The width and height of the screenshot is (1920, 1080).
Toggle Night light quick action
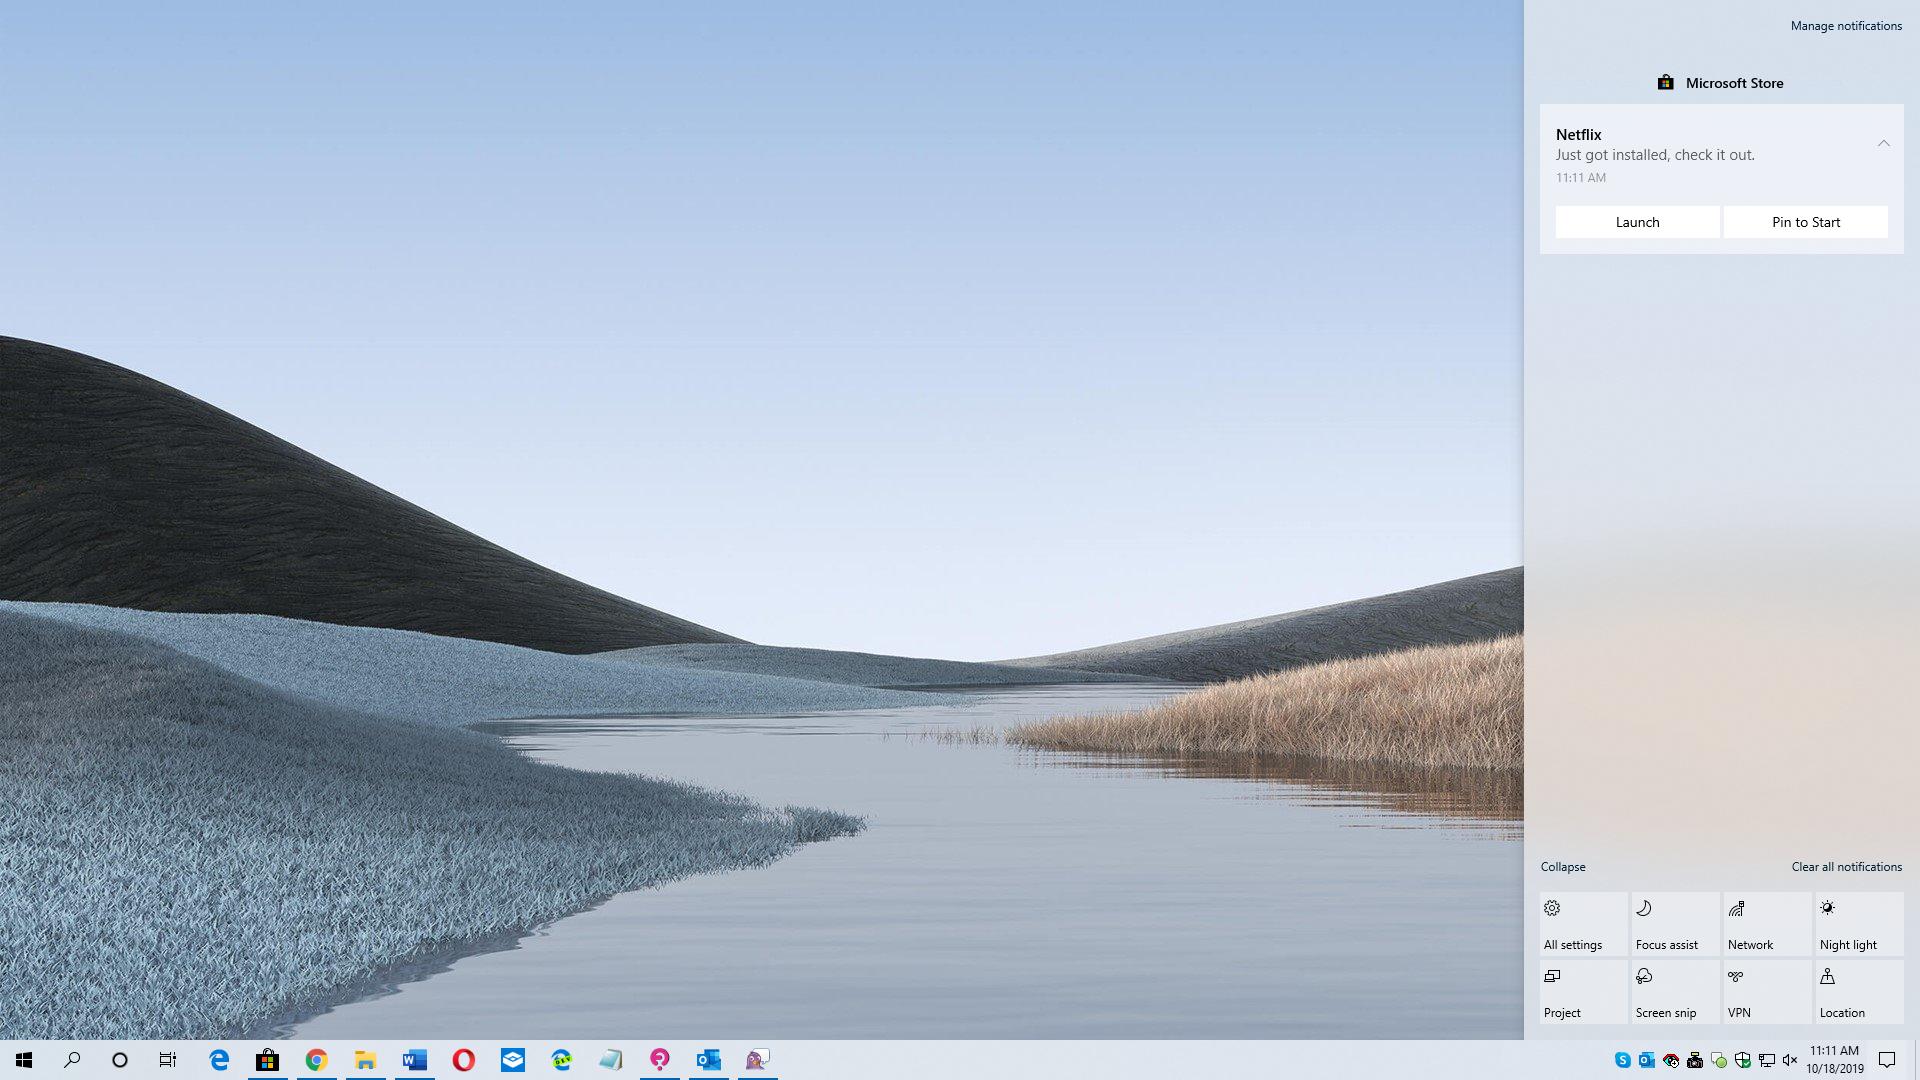pos(1859,924)
